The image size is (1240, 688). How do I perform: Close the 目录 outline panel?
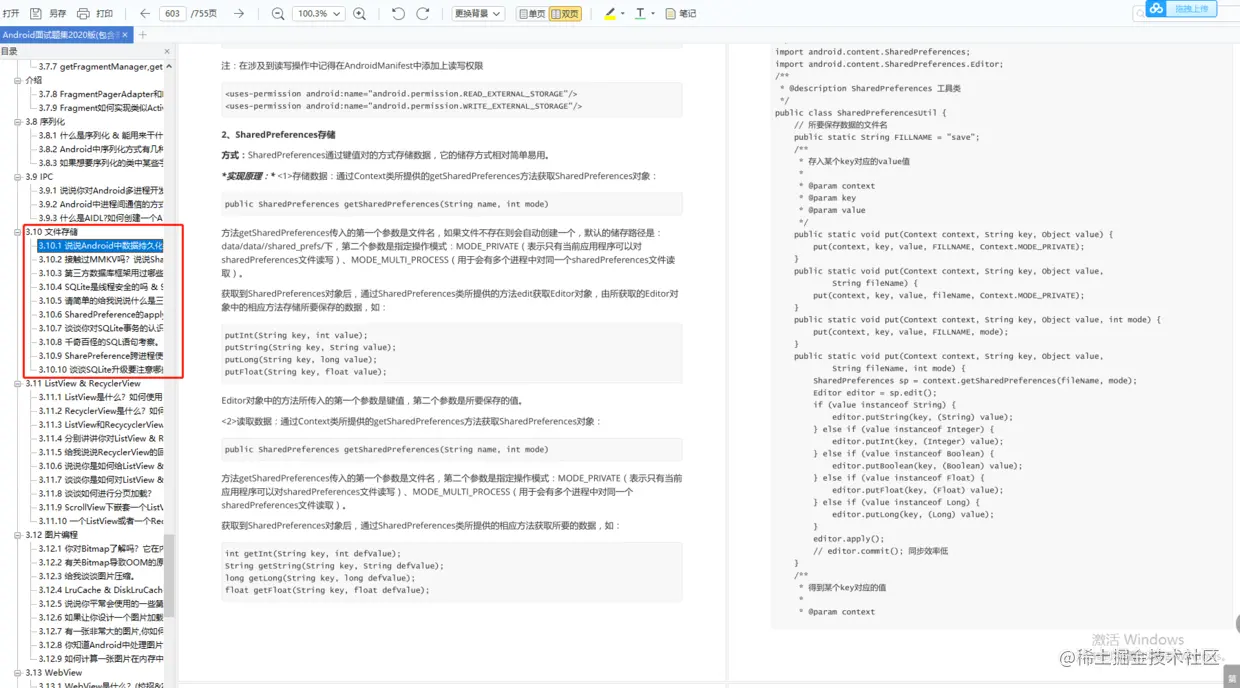point(167,51)
